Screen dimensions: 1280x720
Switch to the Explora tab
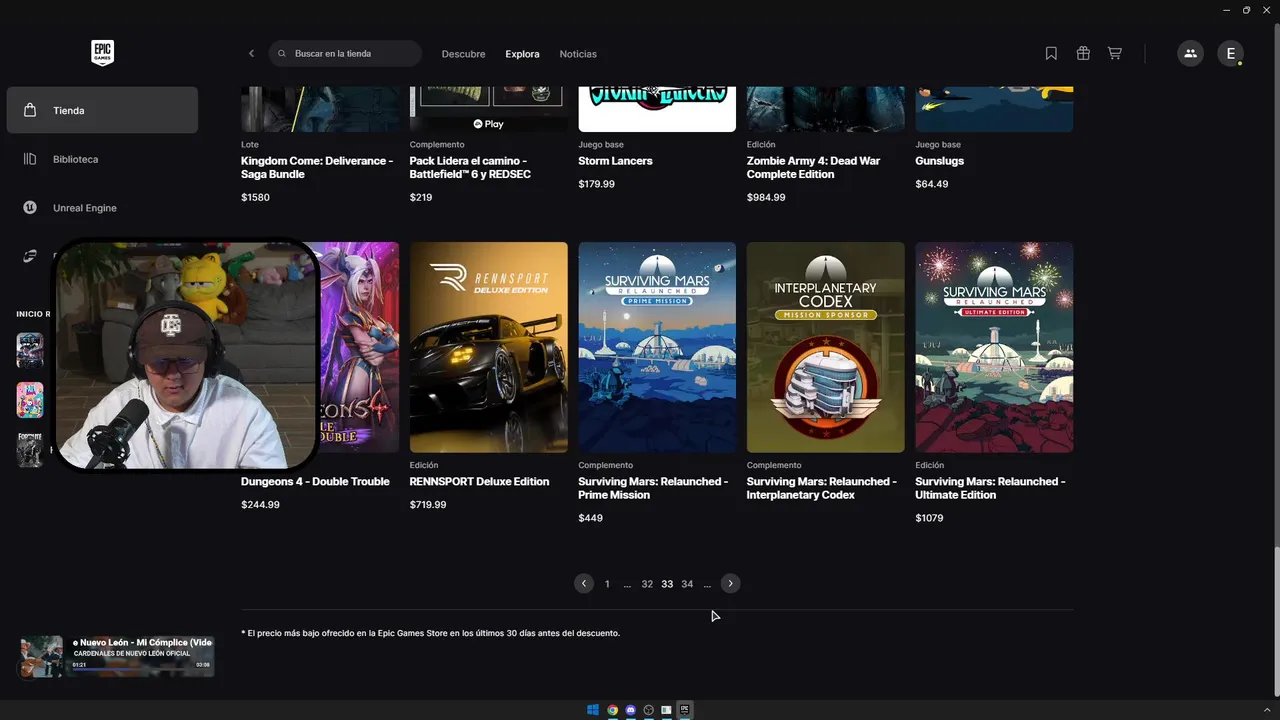522,54
